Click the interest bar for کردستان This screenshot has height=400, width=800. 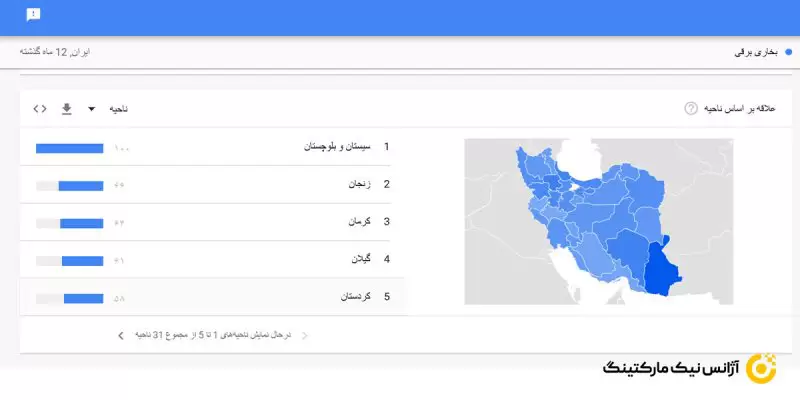pyautogui.click(x=83, y=298)
